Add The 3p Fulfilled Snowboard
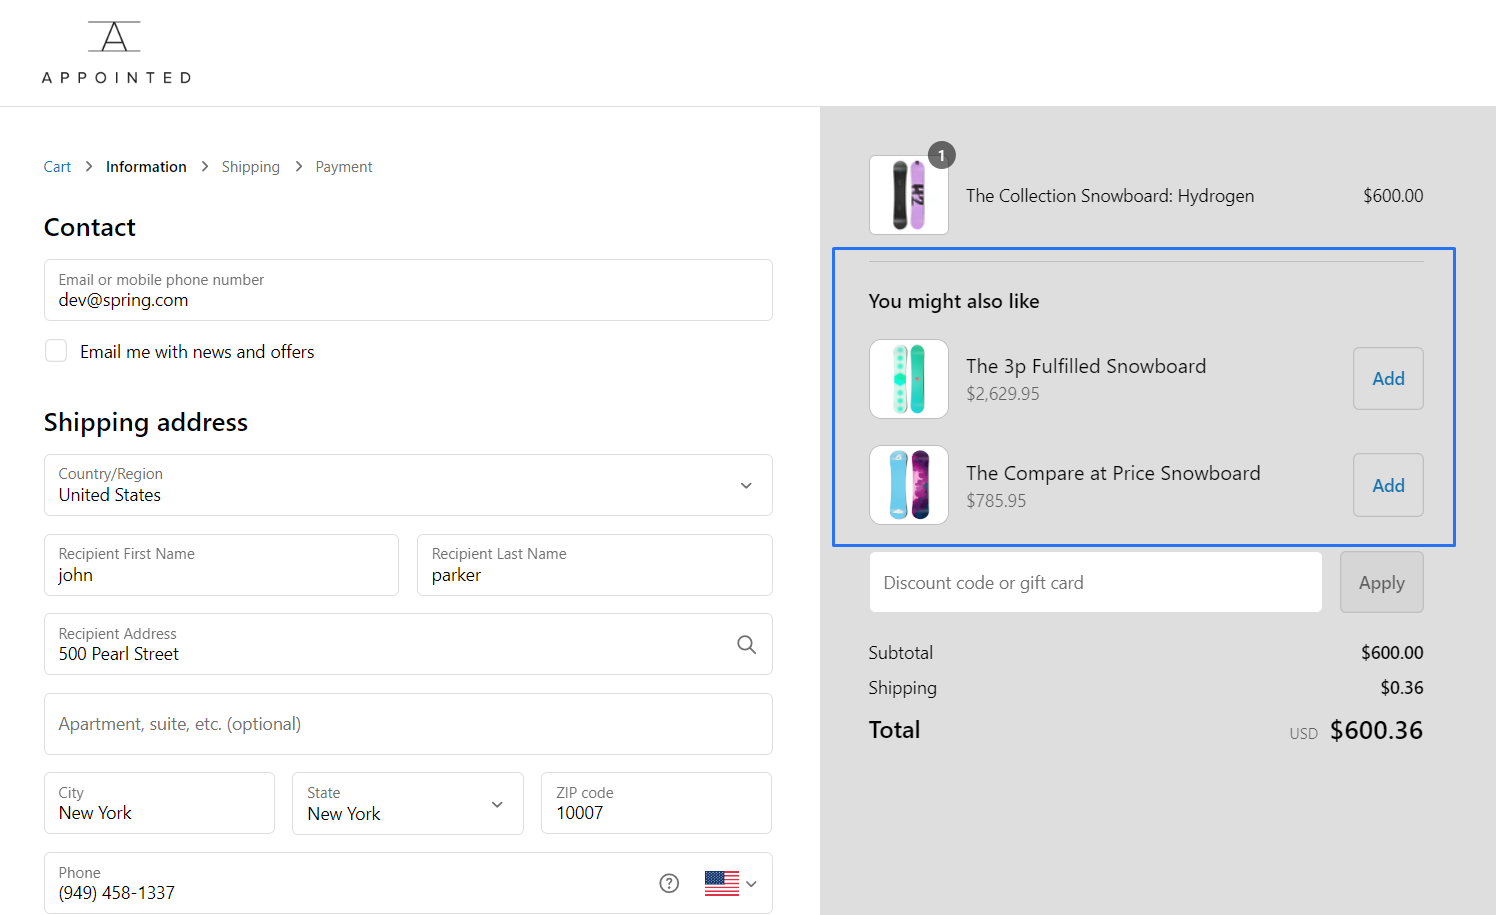This screenshot has width=1496, height=915. pyautogui.click(x=1388, y=378)
